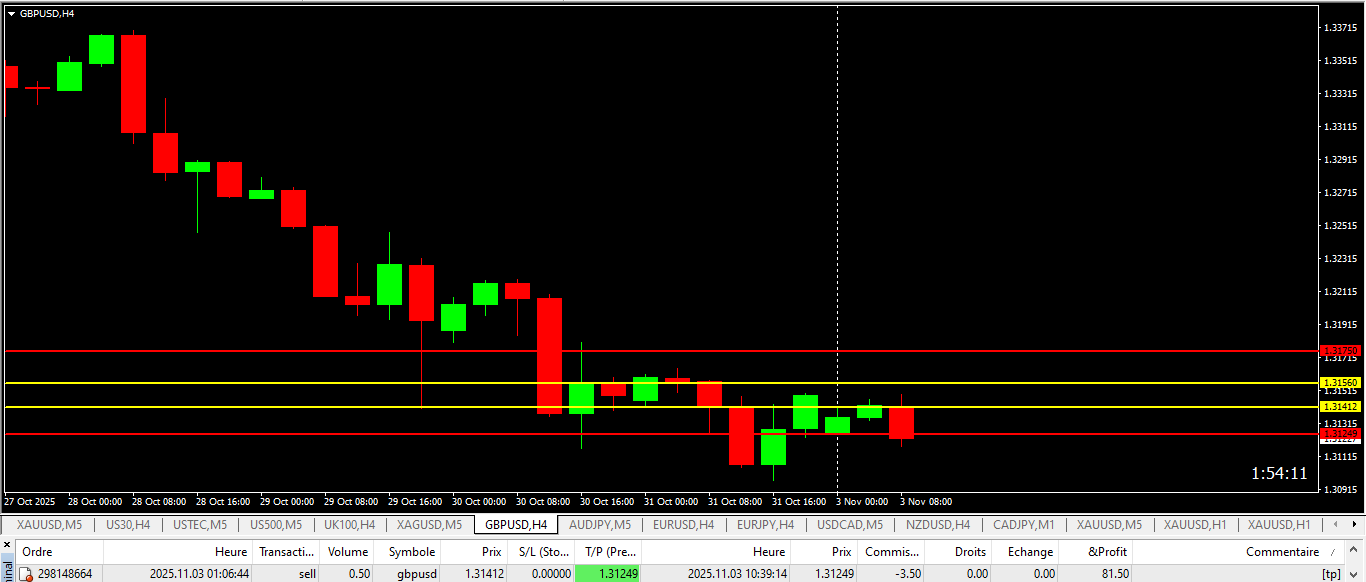Open the XAGUSD,M5 chart tab
This screenshot has height=582, width=1366.
point(429,524)
